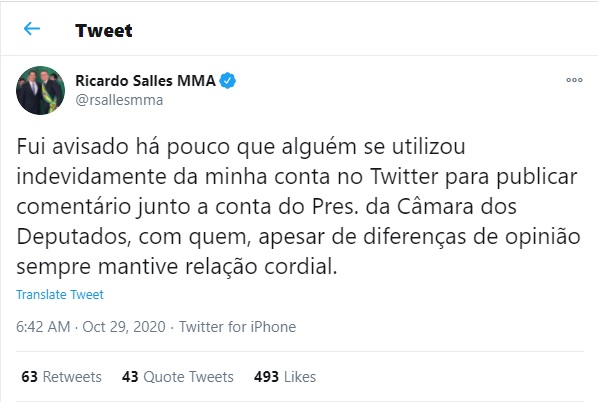Open the Ricardo Salles MMA display name
This screenshot has width=598, height=402.
145,80
